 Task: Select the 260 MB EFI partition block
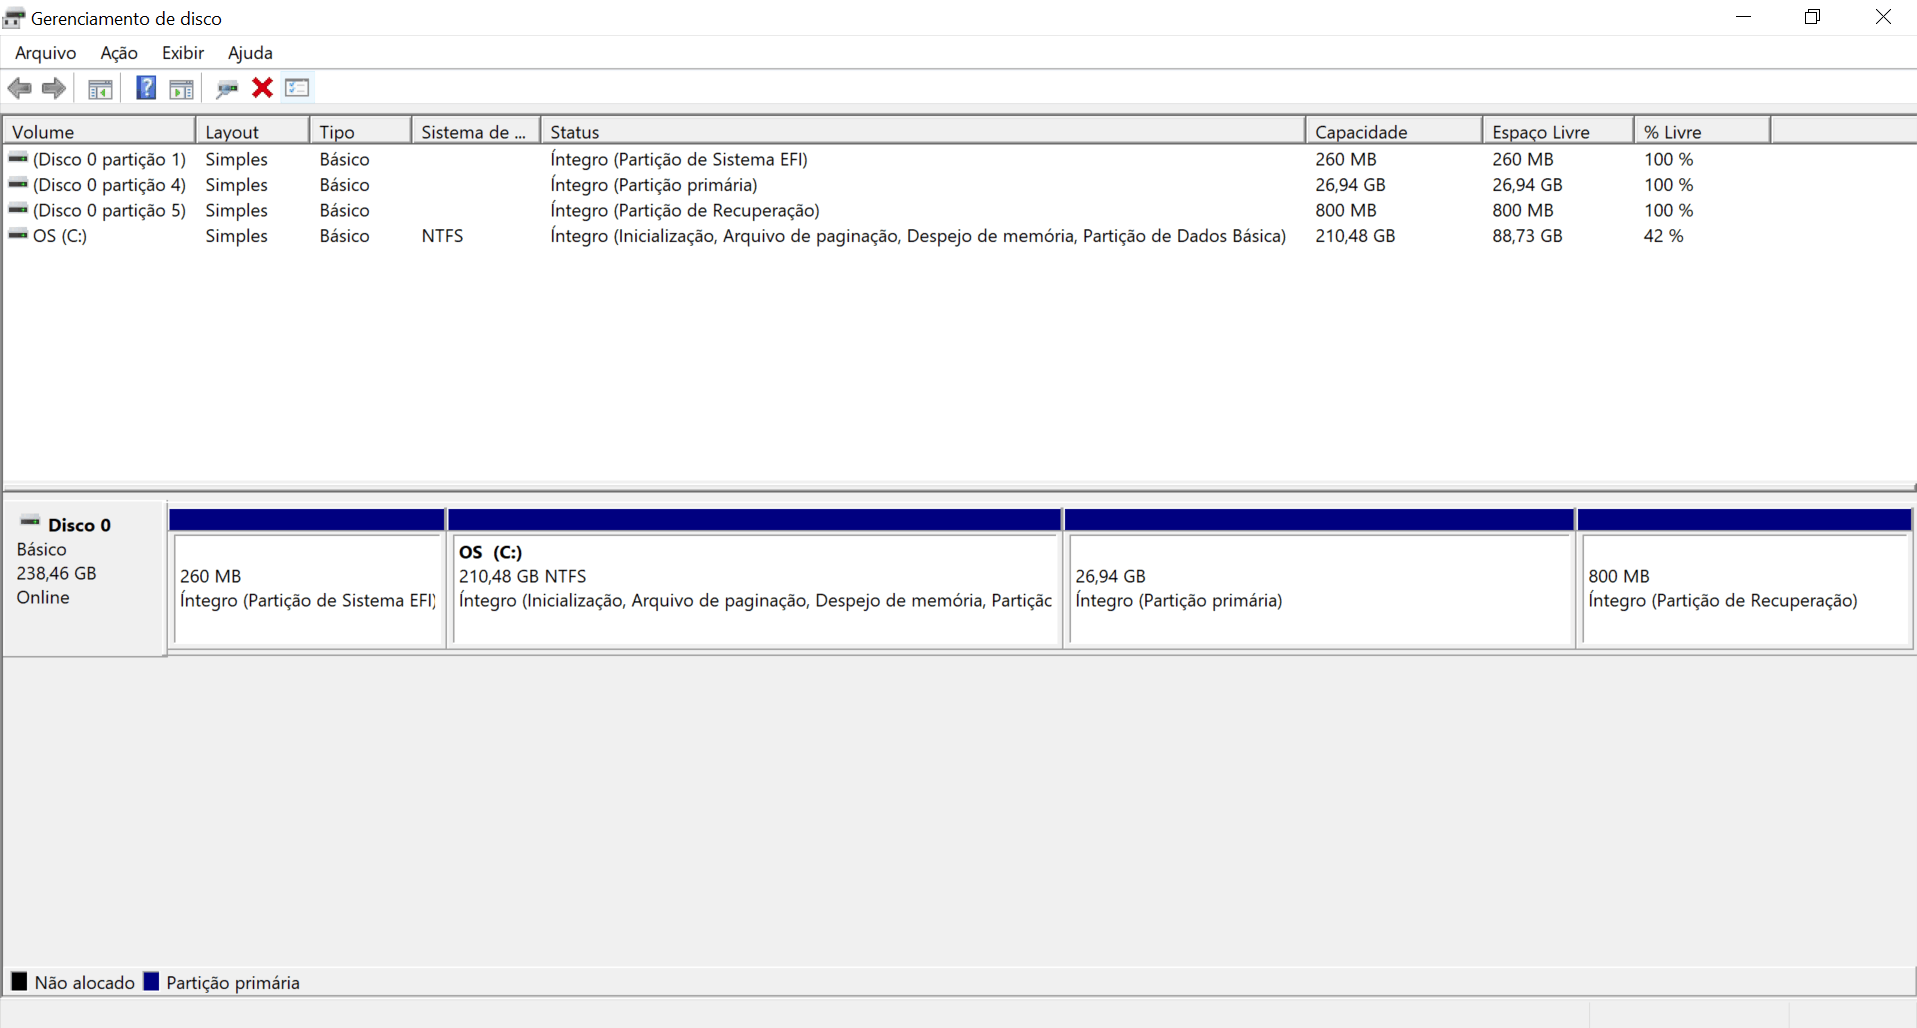point(308,579)
